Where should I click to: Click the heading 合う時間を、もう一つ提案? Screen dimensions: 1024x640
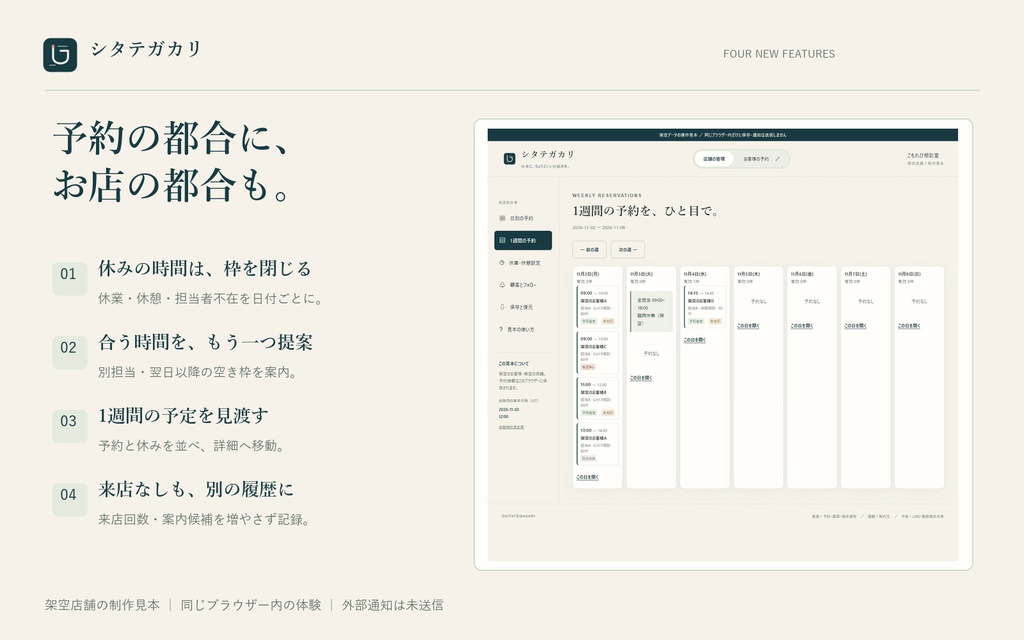click(206, 342)
